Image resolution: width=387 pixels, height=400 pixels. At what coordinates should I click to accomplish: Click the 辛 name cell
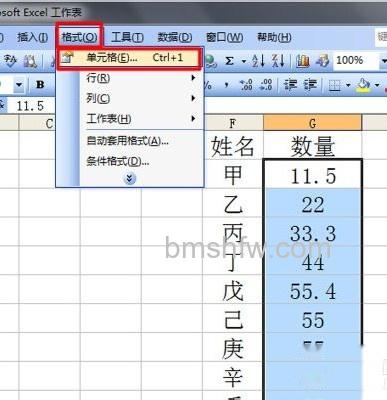[233, 376]
